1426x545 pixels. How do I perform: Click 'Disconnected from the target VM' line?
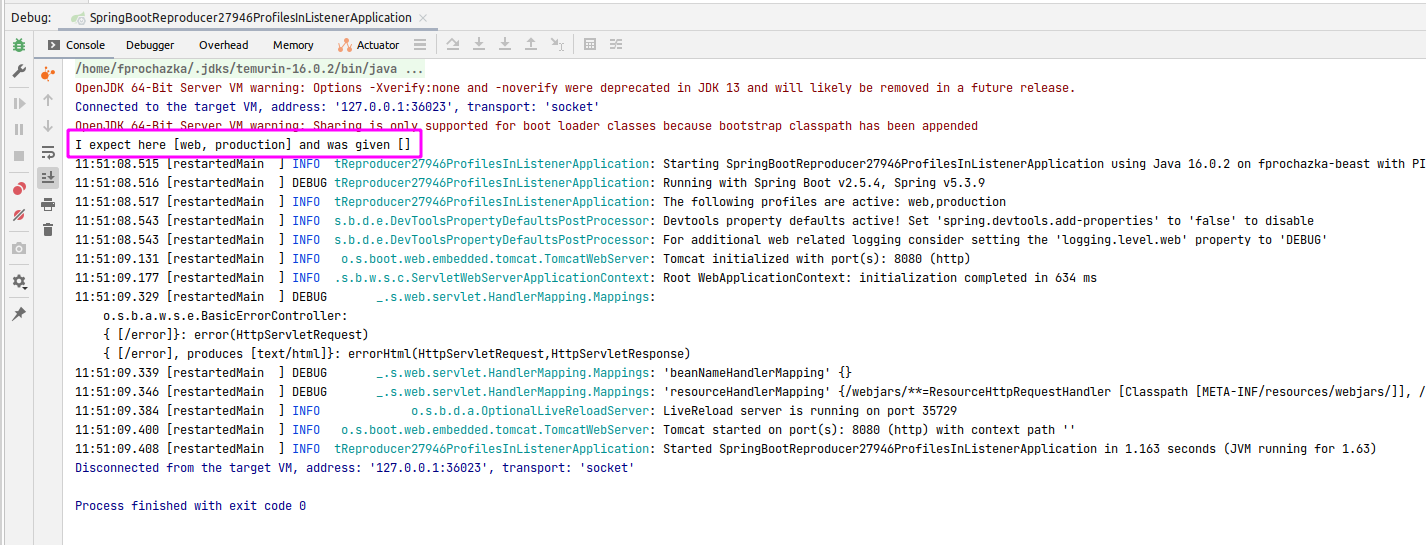click(x=354, y=468)
